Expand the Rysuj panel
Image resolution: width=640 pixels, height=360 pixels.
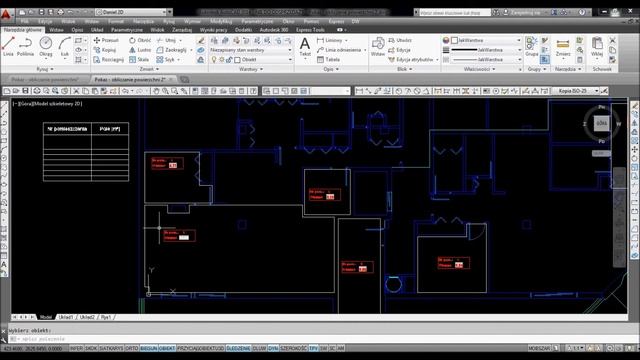[45, 69]
